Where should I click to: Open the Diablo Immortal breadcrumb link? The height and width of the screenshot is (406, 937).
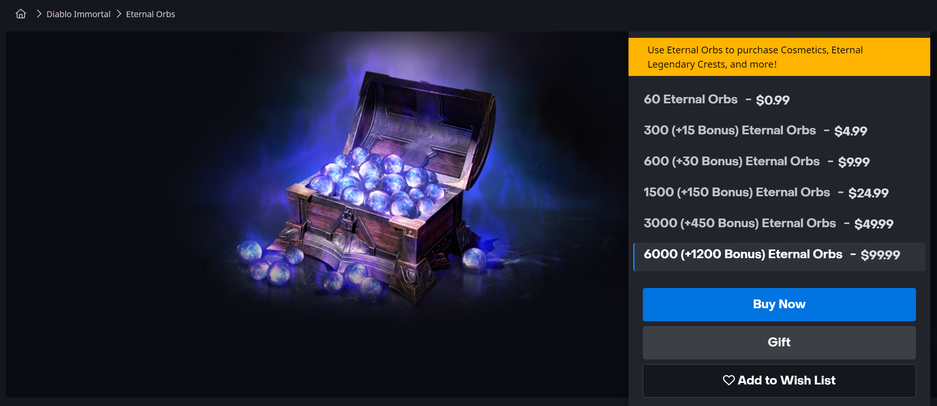(x=78, y=14)
